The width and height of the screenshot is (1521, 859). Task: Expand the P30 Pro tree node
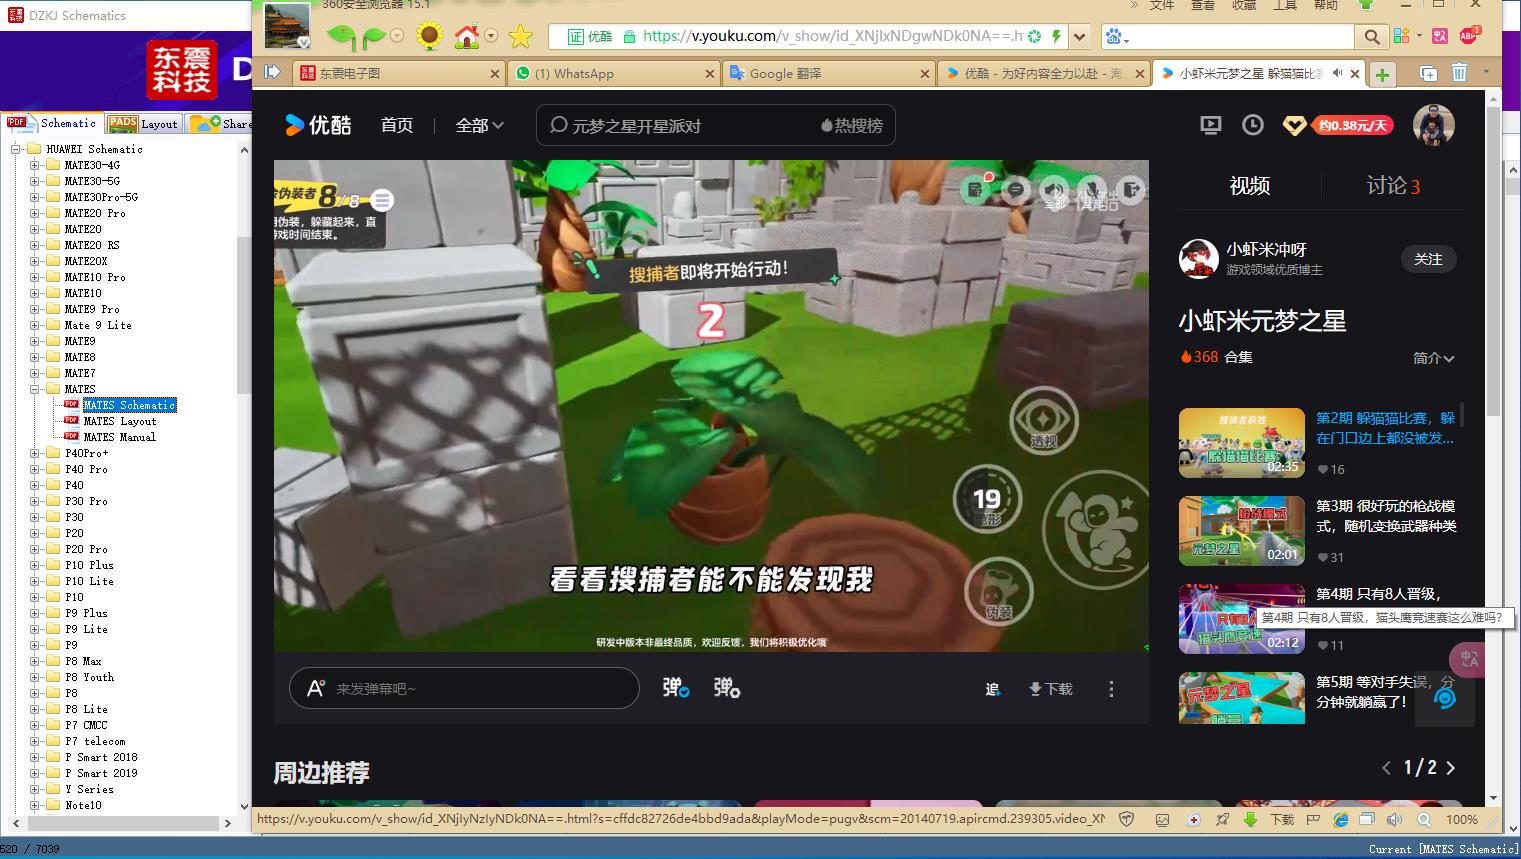(x=35, y=501)
